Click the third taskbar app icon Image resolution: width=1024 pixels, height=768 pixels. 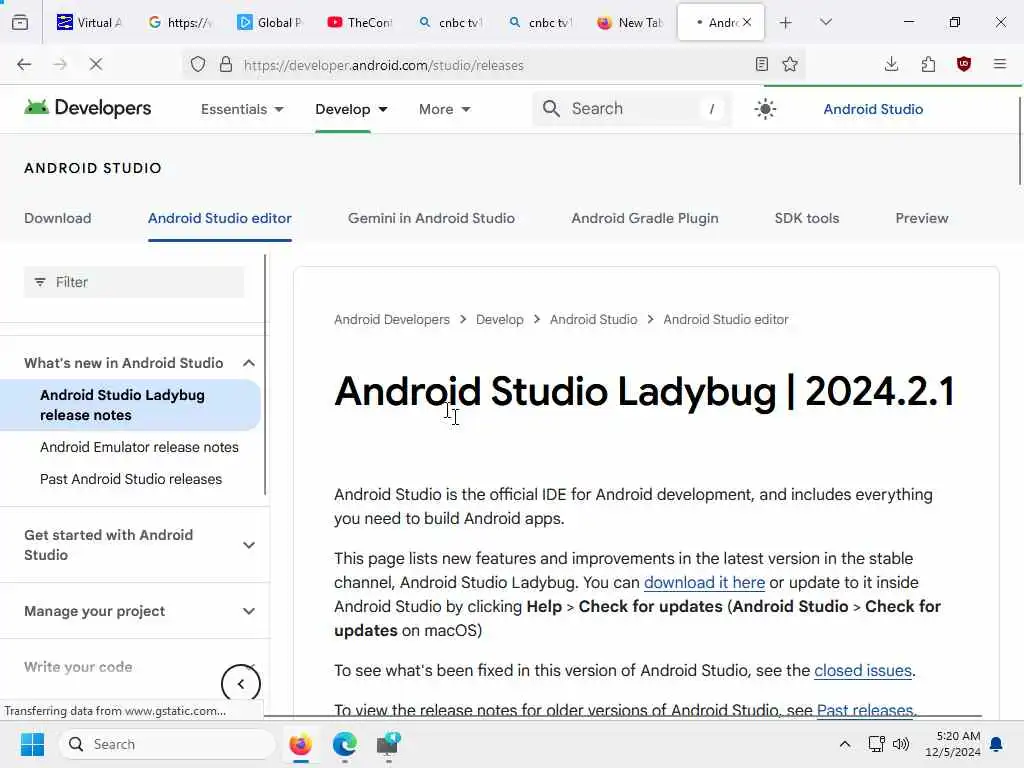(389, 744)
